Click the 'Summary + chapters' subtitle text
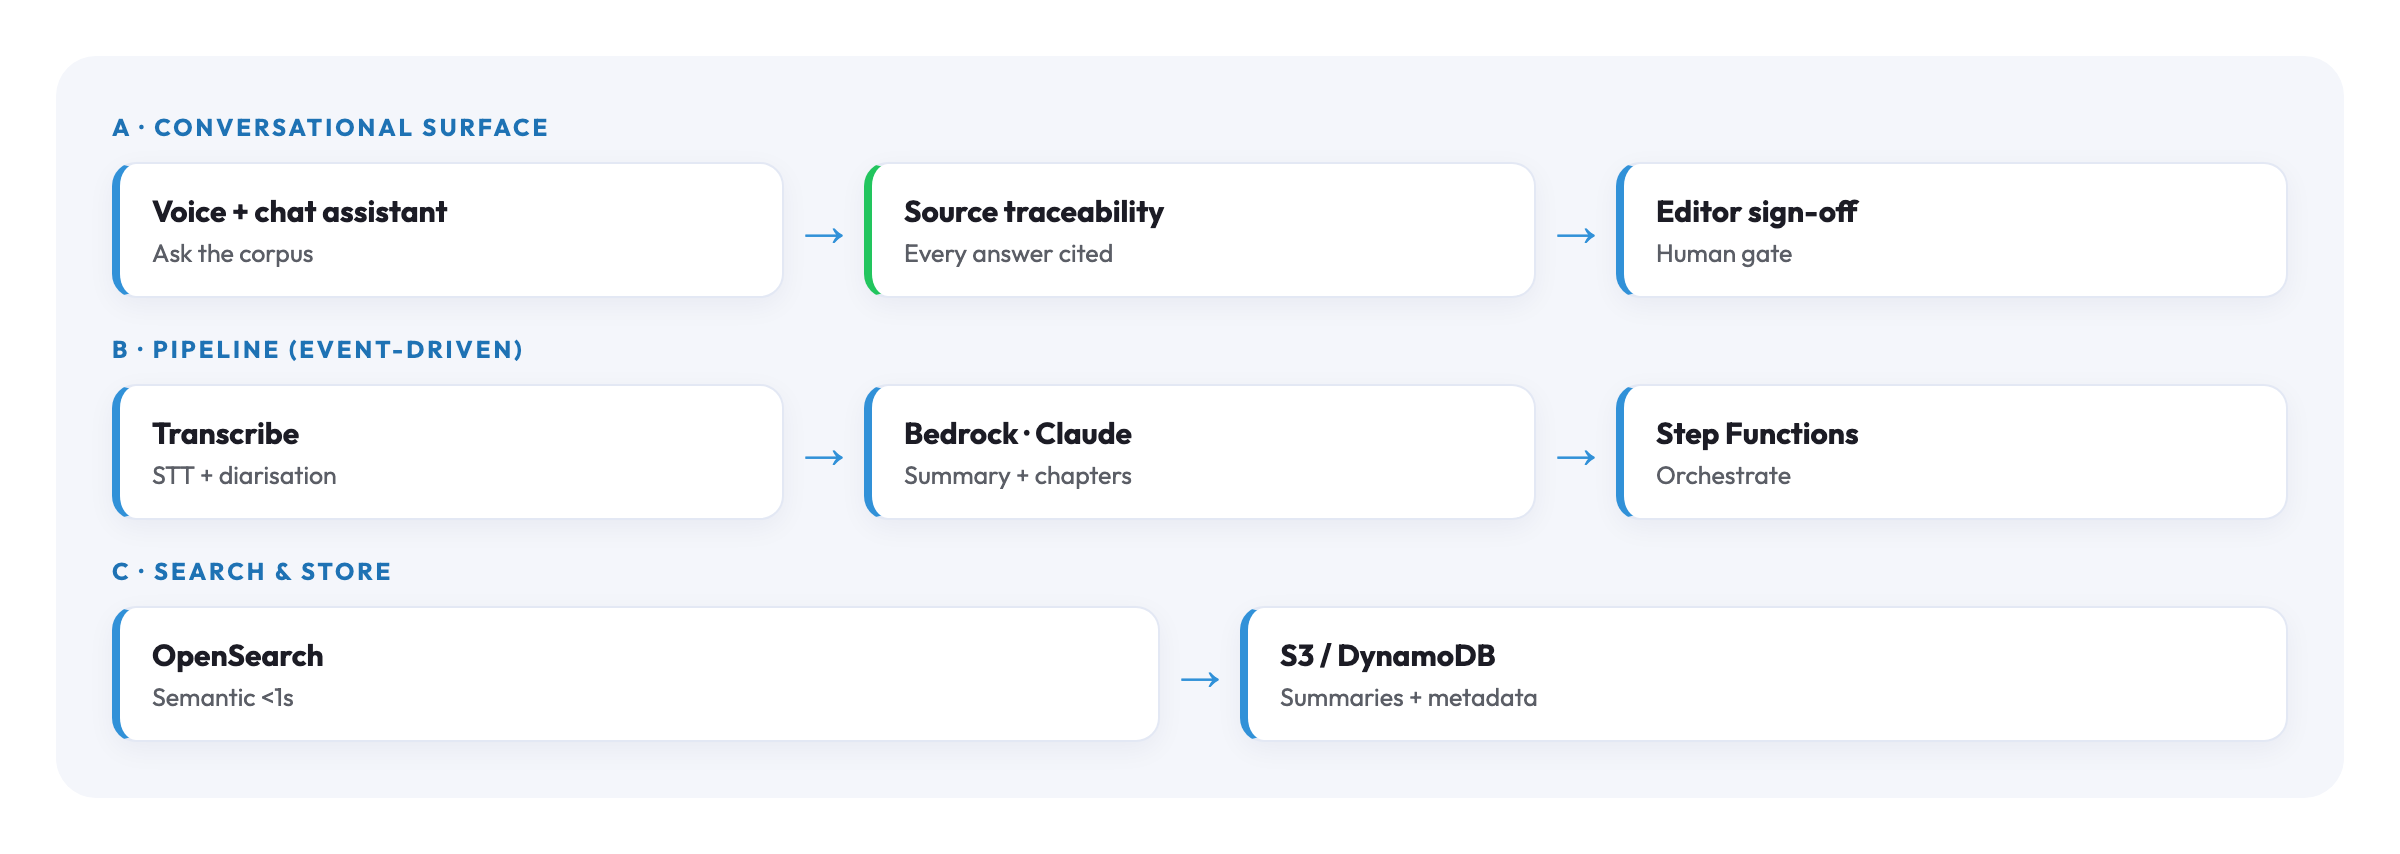 tap(1018, 476)
